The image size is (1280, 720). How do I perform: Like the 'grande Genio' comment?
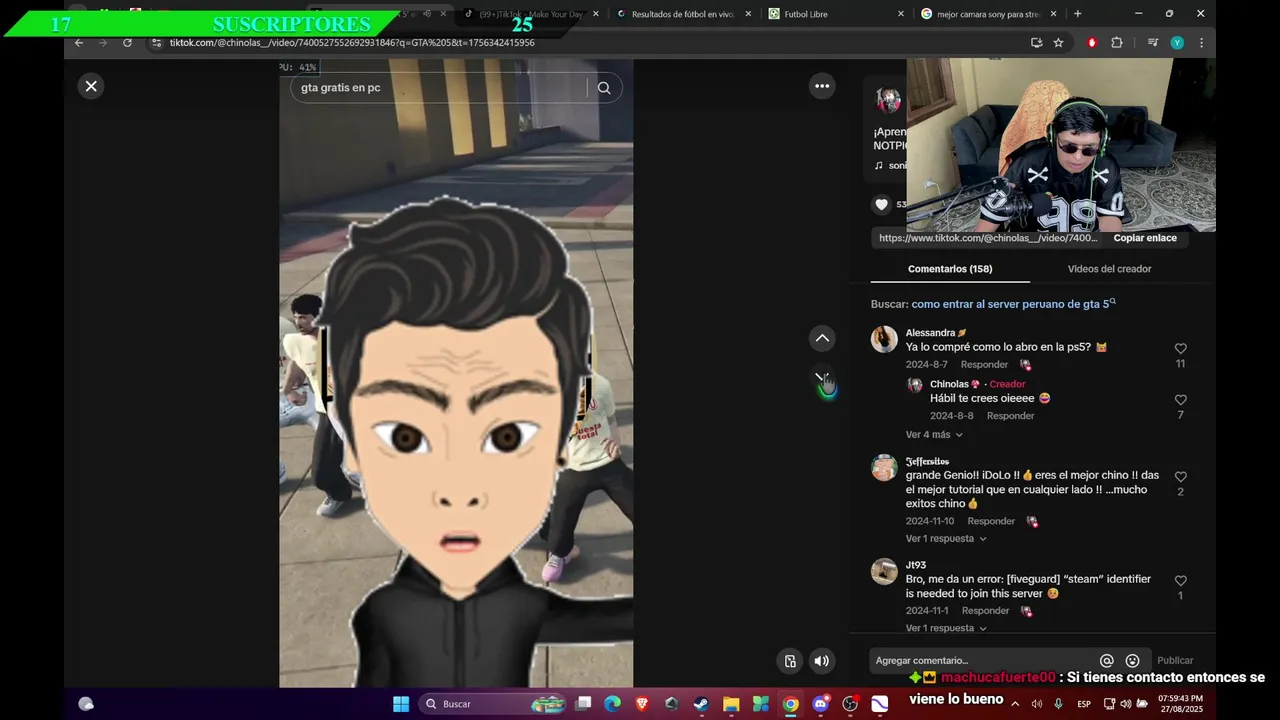click(x=1180, y=477)
